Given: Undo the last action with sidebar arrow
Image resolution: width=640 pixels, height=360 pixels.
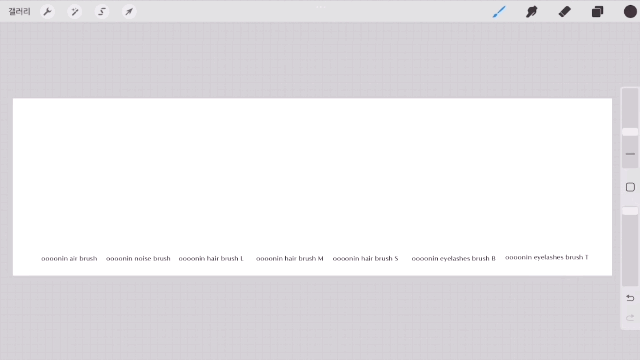Looking at the screenshot, I should [630, 298].
